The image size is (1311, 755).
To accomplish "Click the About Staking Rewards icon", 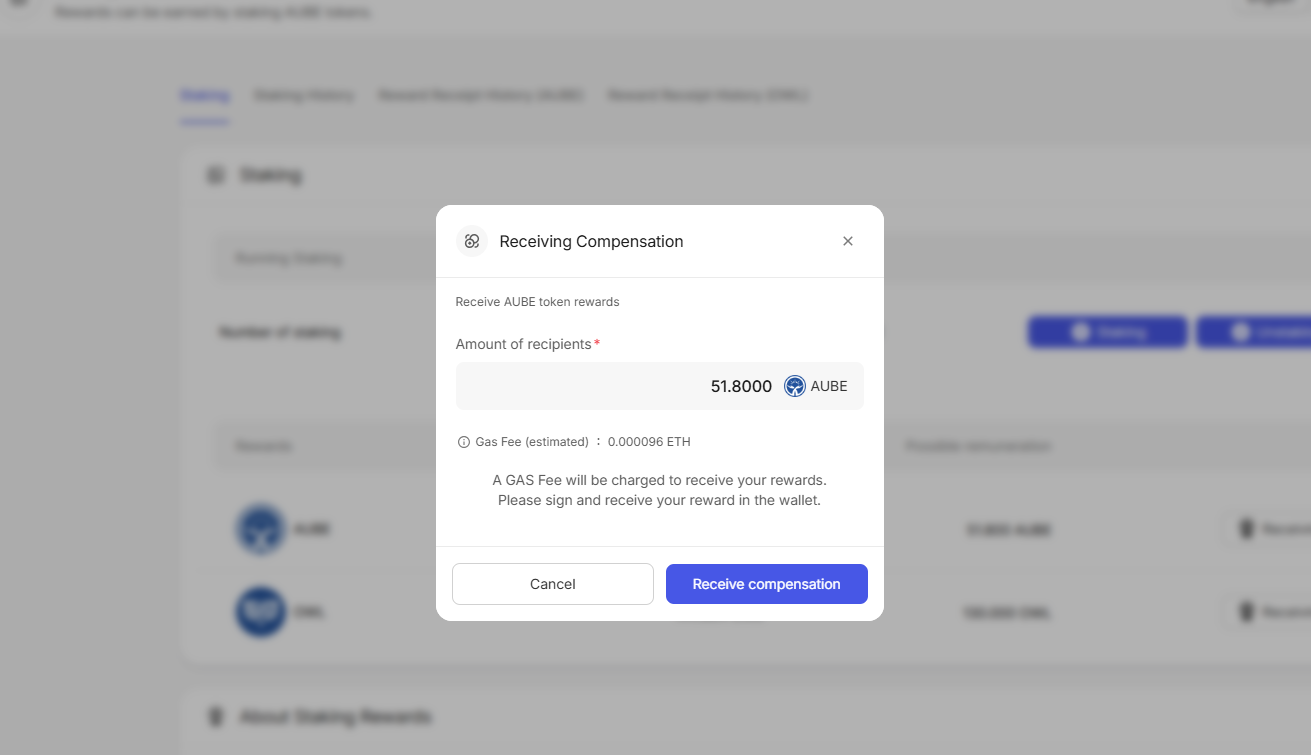I will tap(215, 717).
